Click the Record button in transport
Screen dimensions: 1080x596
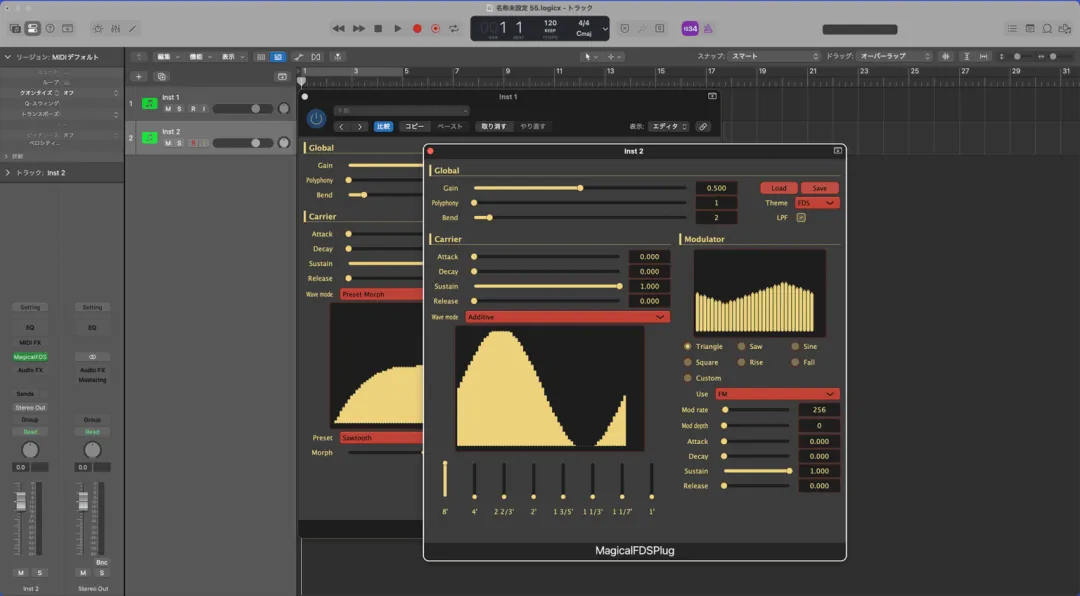(417, 29)
